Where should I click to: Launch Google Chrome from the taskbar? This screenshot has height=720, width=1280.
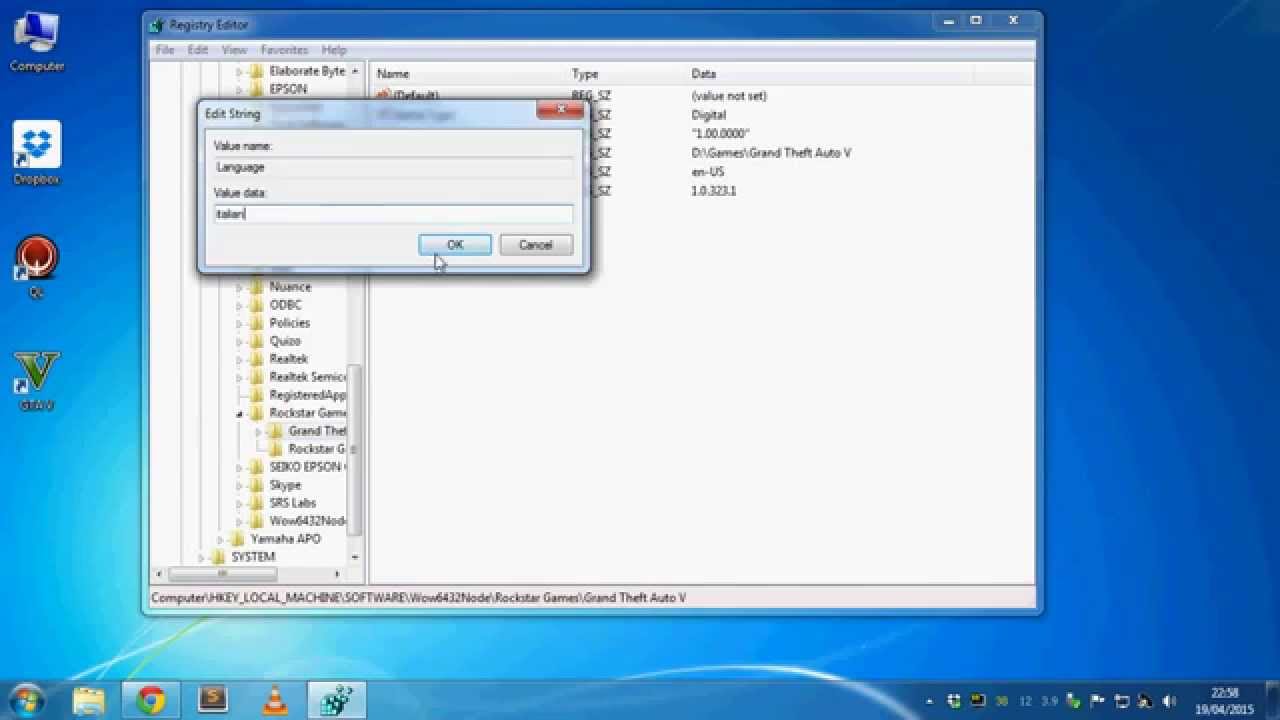tap(151, 700)
